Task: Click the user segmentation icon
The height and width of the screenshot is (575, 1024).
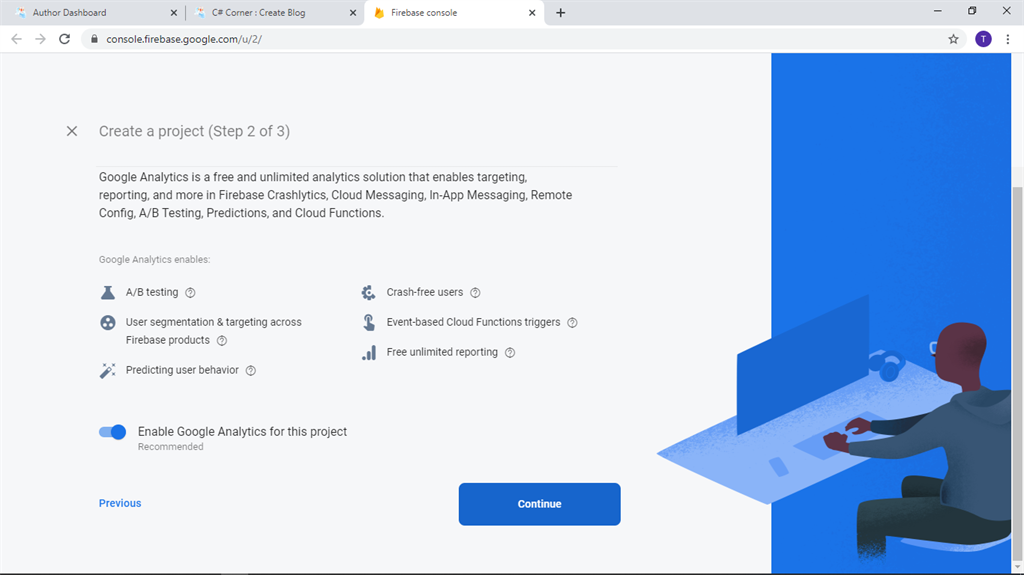Action: click(x=108, y=322)
